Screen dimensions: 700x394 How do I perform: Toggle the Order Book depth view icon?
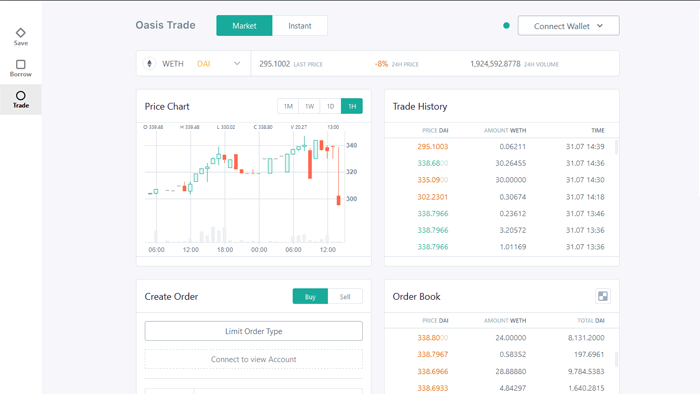click(x=603, y=296)
